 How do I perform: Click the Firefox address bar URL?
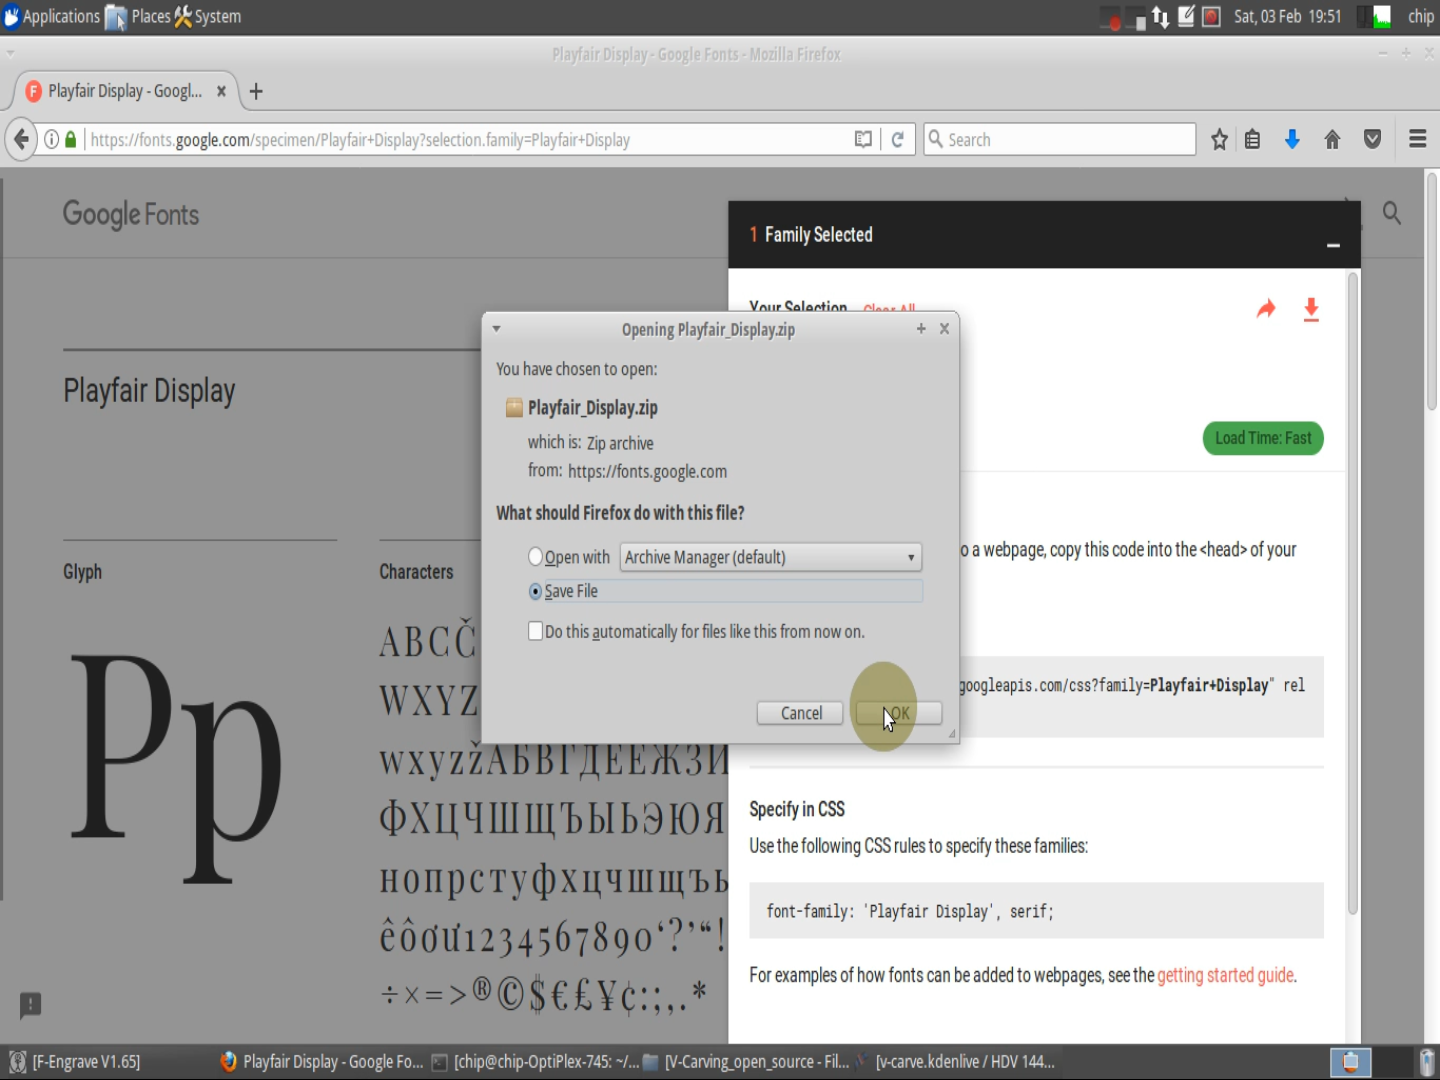pyautogui.click(x=360, y=140)
